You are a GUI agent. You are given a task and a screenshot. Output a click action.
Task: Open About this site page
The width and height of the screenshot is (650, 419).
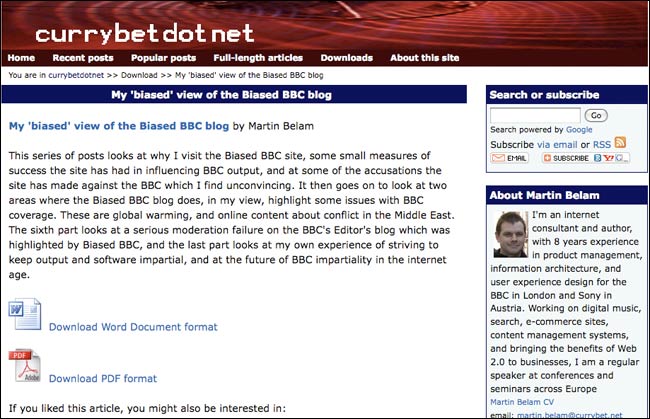coord(424,58)
